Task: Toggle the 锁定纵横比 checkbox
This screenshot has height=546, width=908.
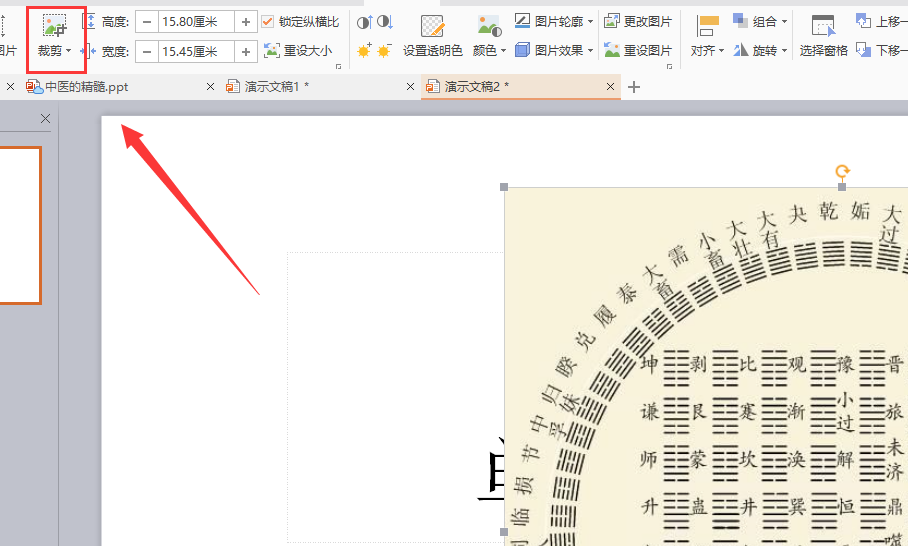Action: point(268,22)
